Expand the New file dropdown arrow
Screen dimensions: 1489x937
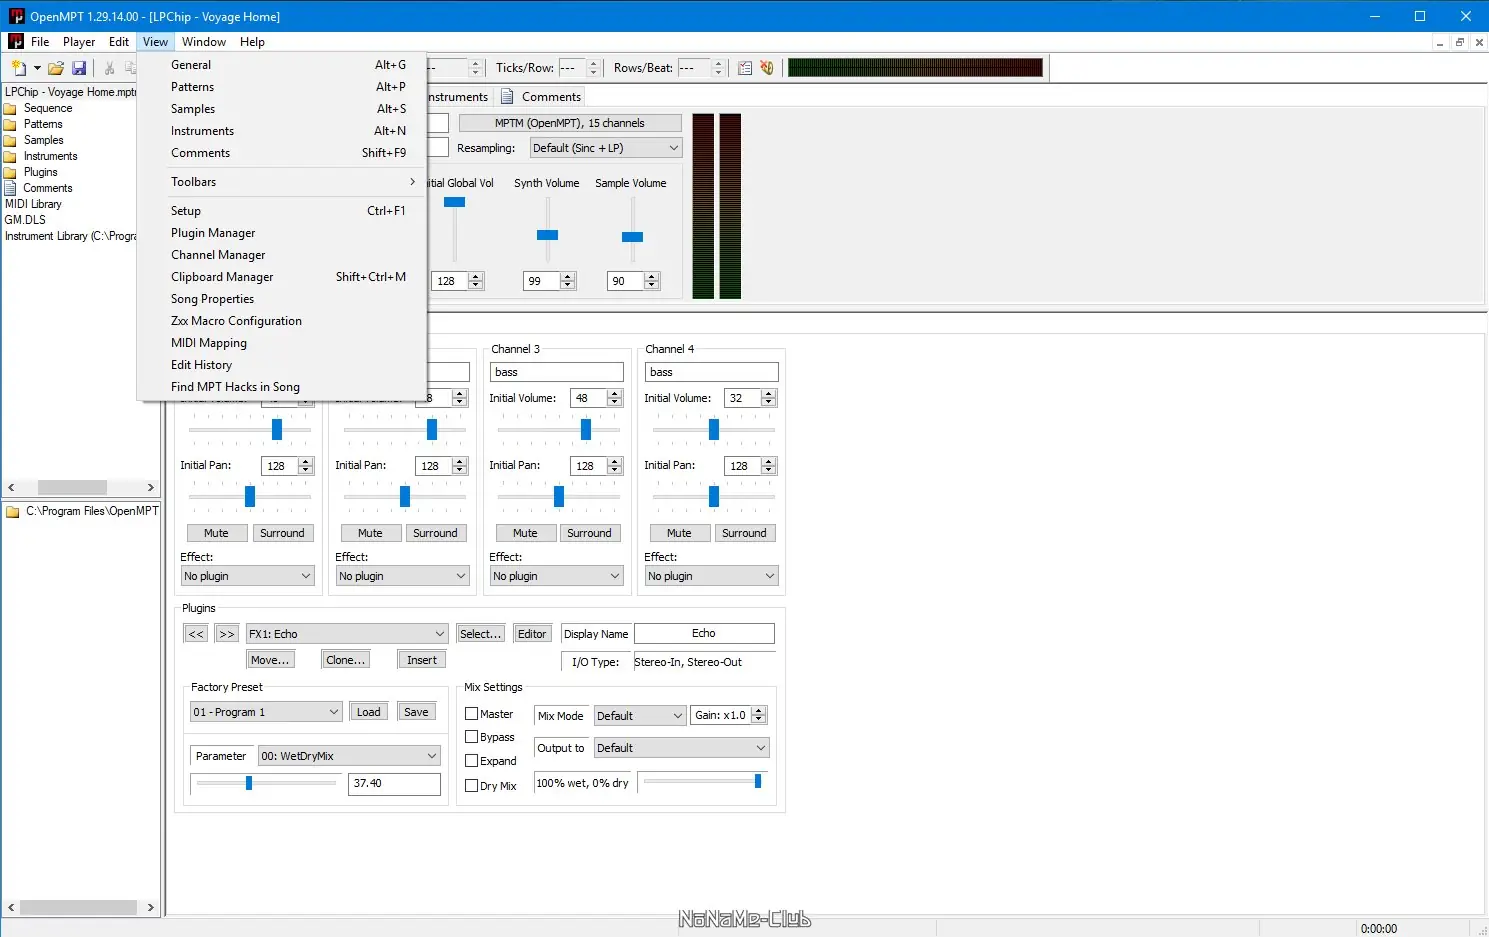pos(37,68)
